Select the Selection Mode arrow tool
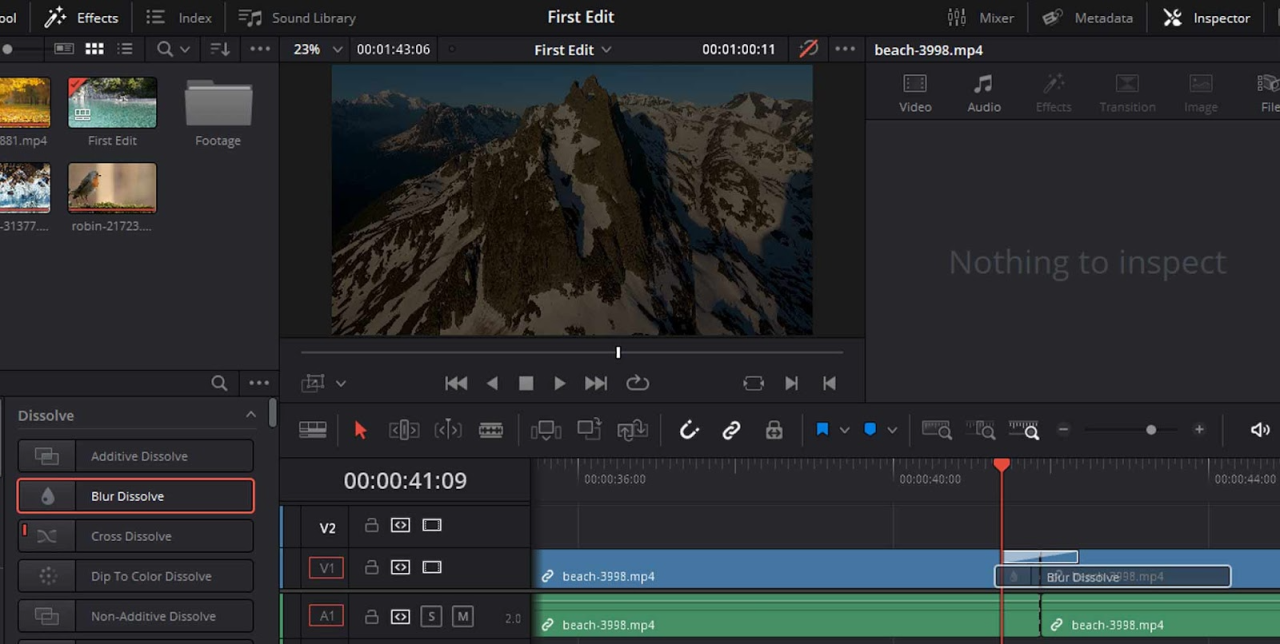Viewport: 1280px width, 644px height. [360, 429]
